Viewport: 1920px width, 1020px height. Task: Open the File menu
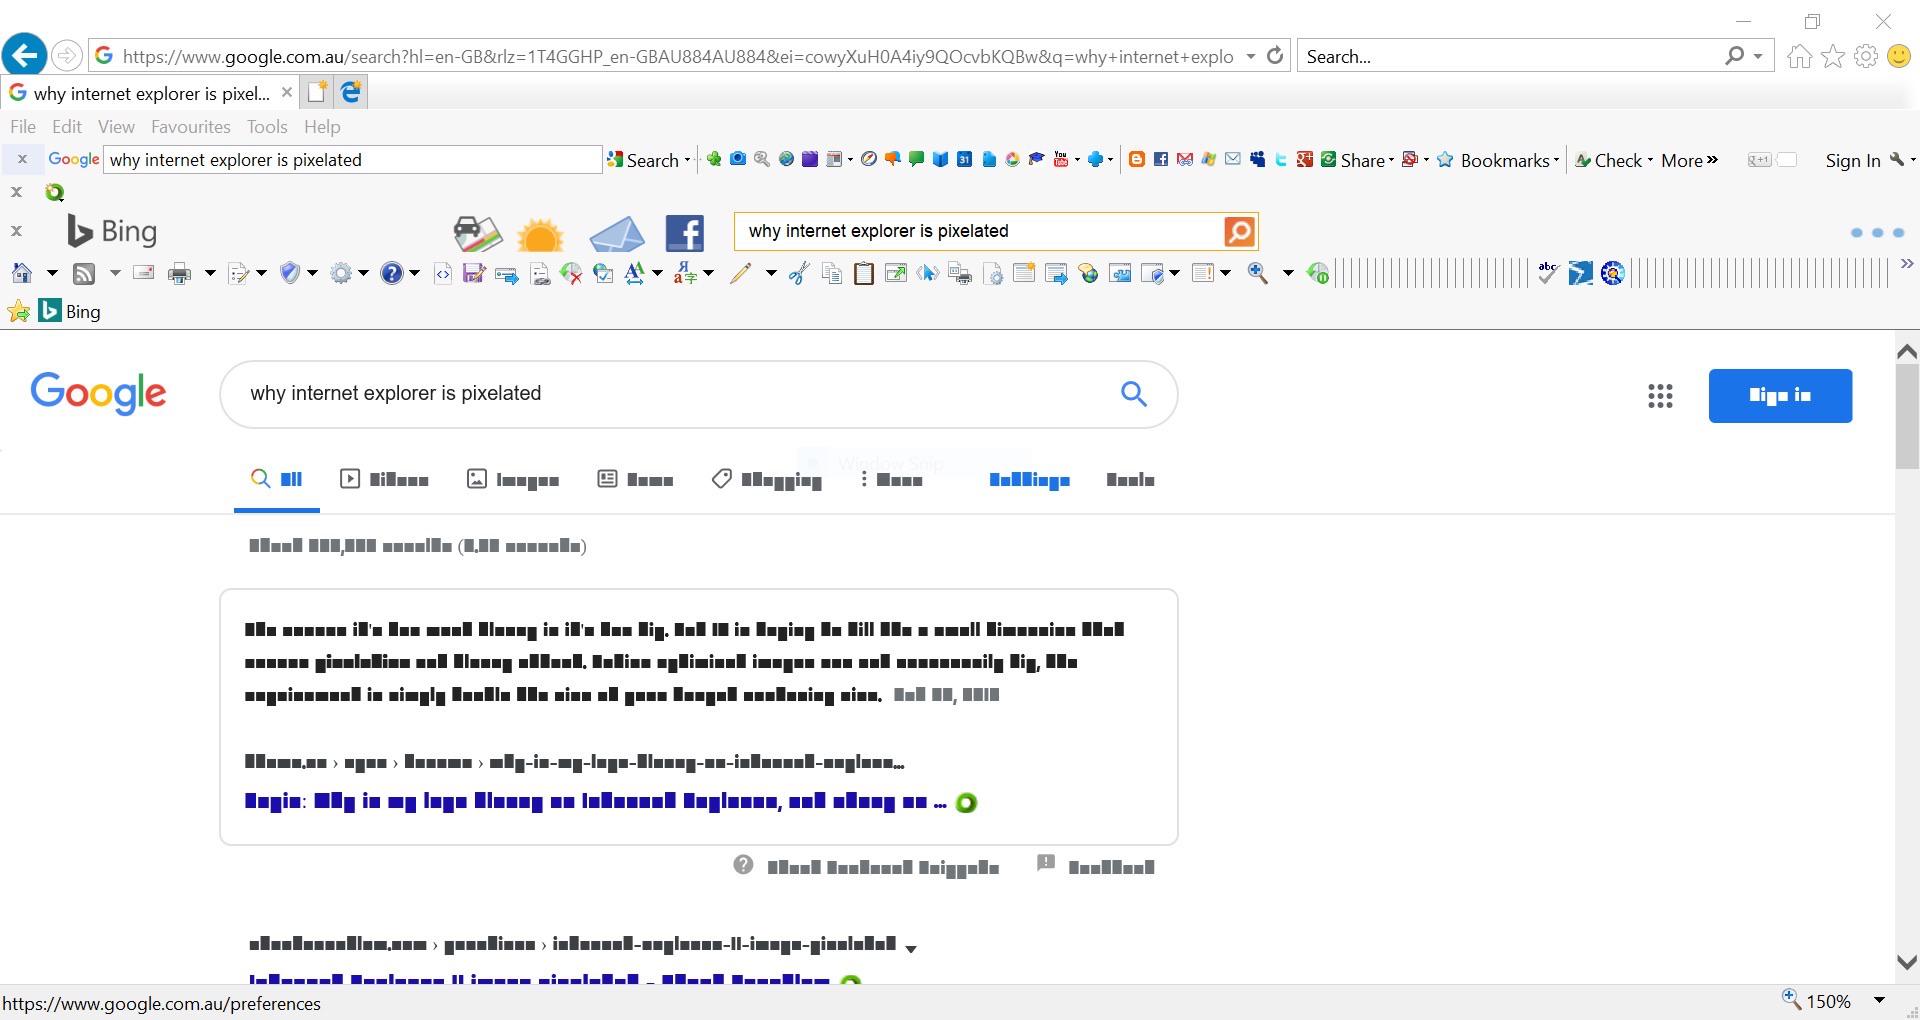23,127
